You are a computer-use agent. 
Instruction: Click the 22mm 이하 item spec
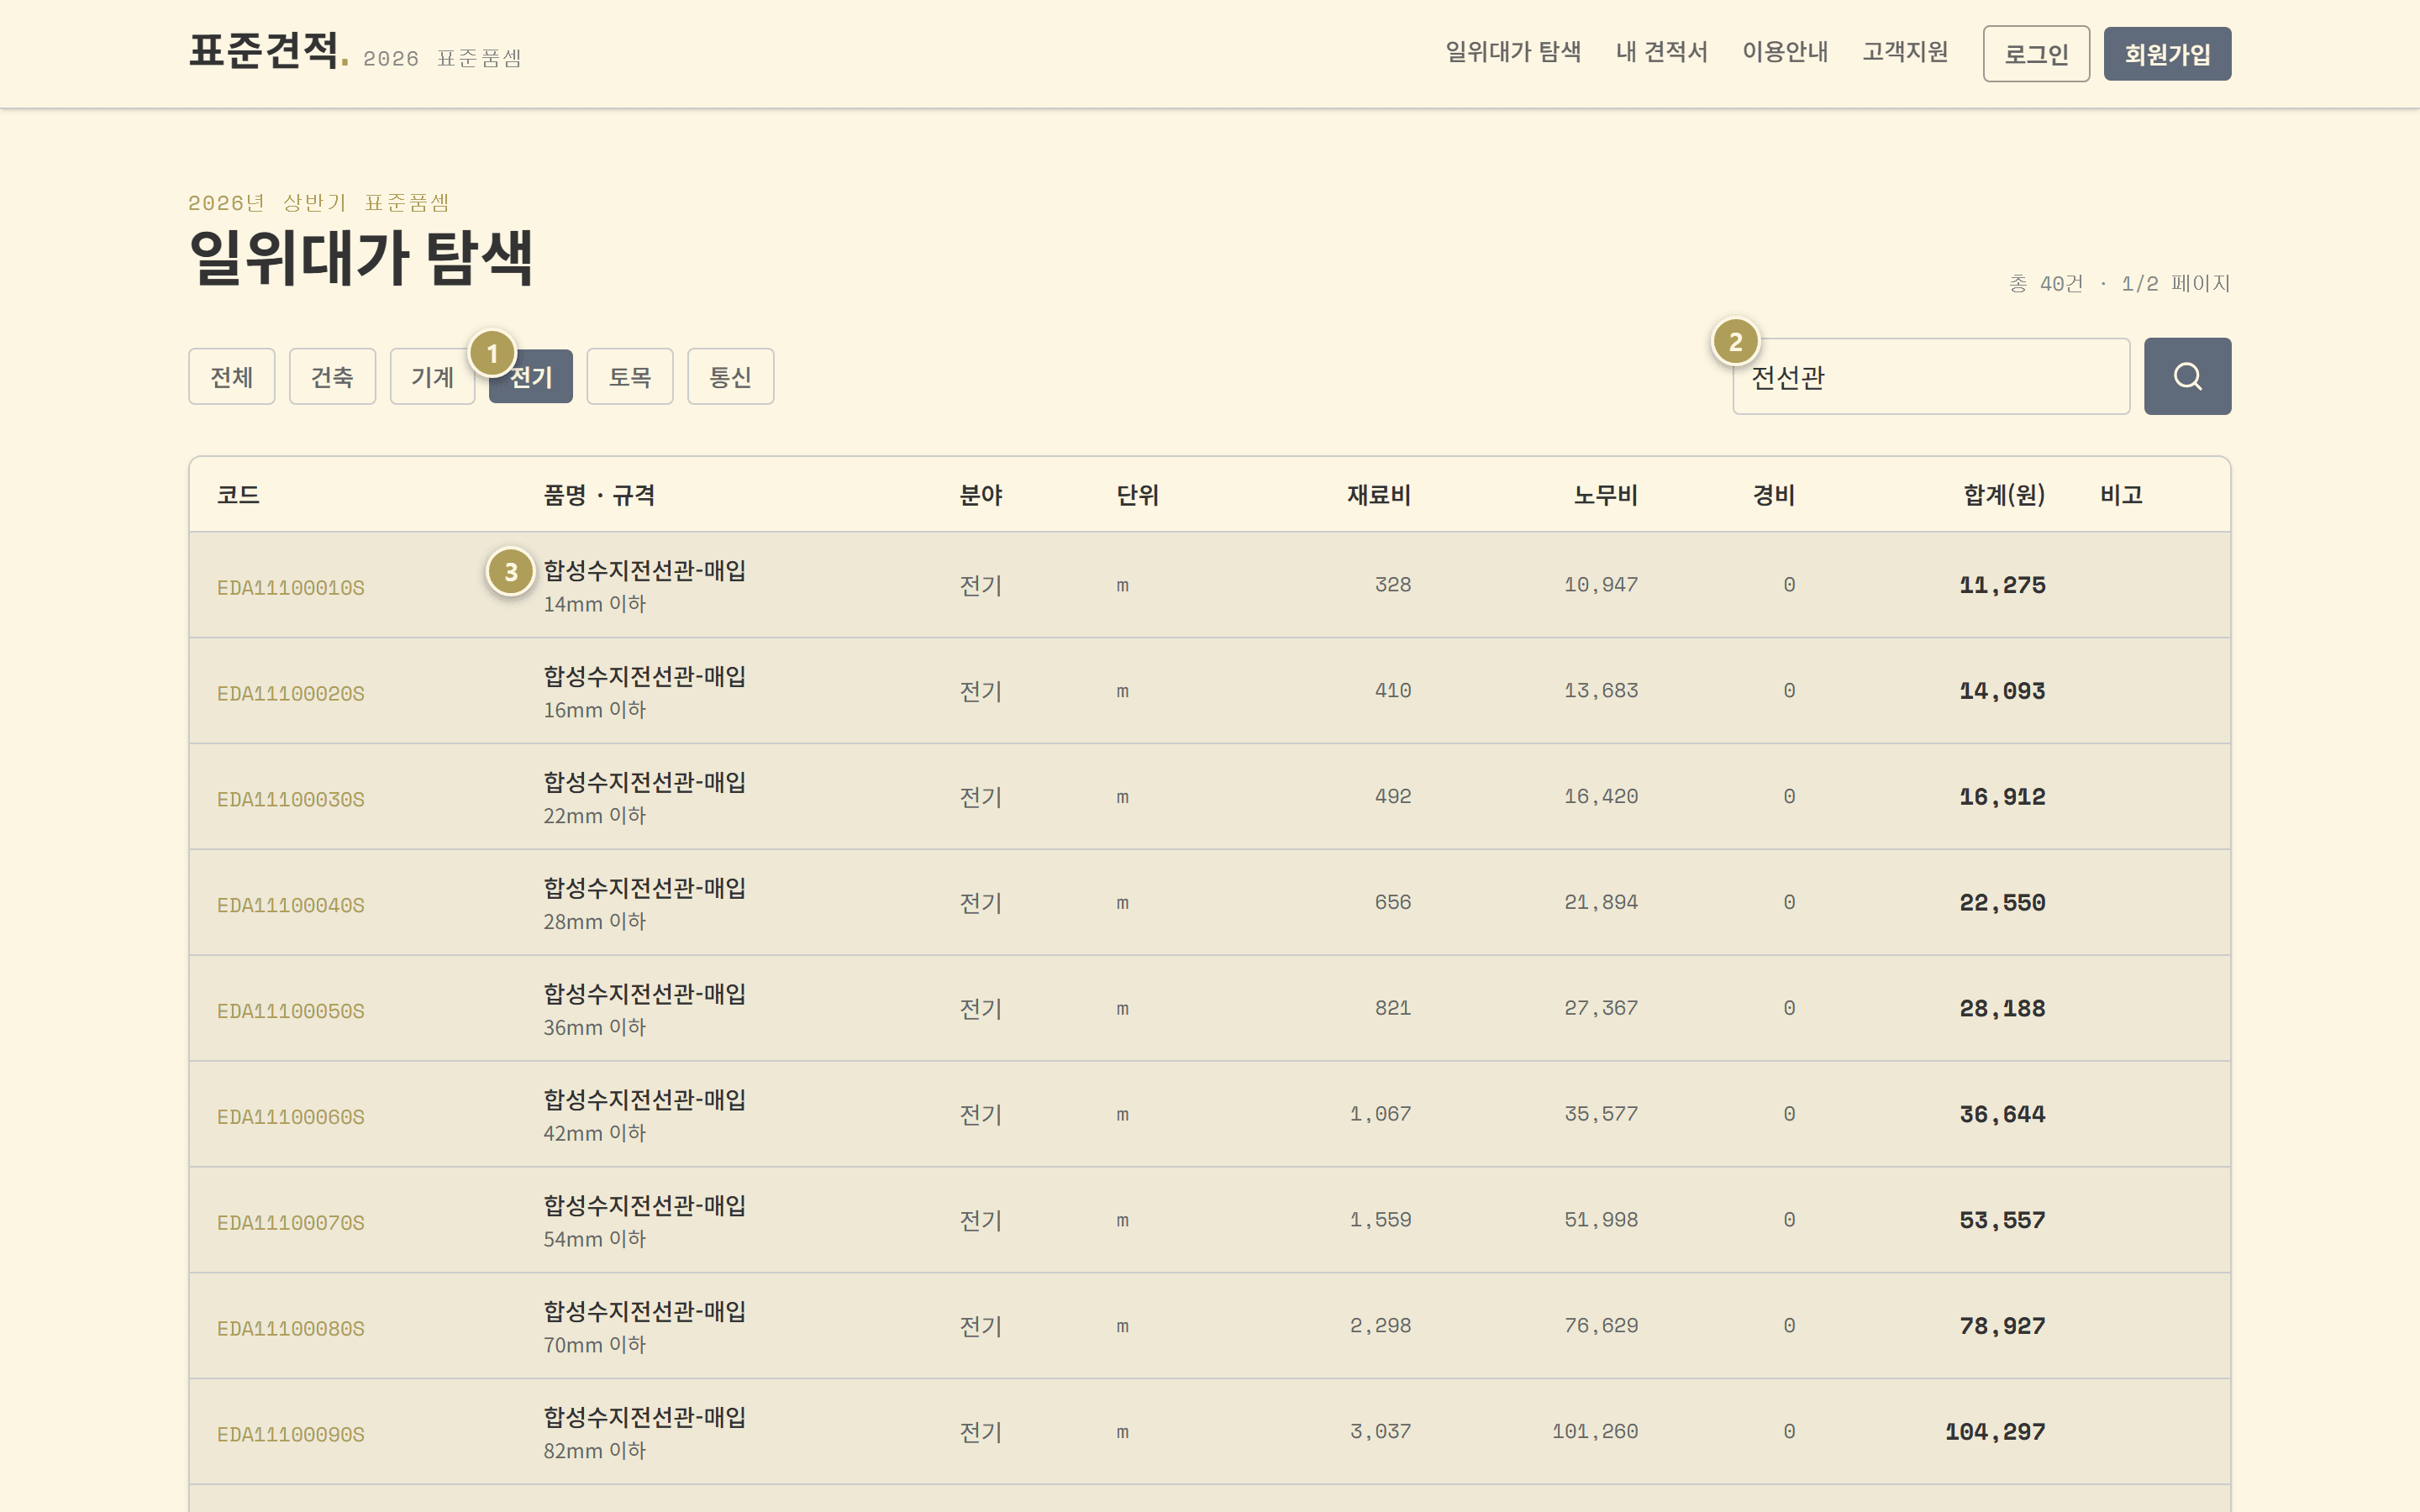(595, 816)
